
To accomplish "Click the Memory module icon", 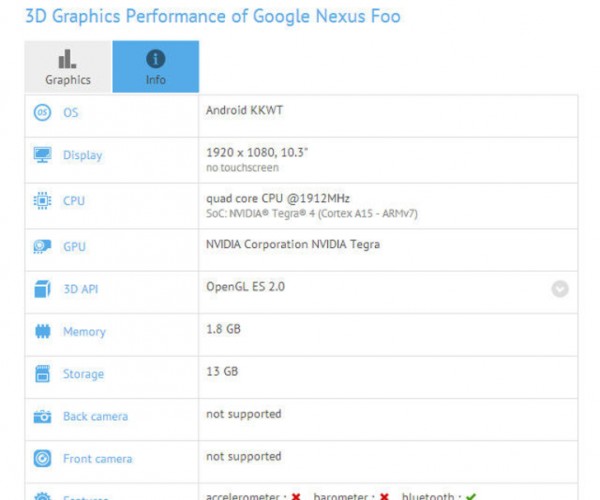I will 42,331.
